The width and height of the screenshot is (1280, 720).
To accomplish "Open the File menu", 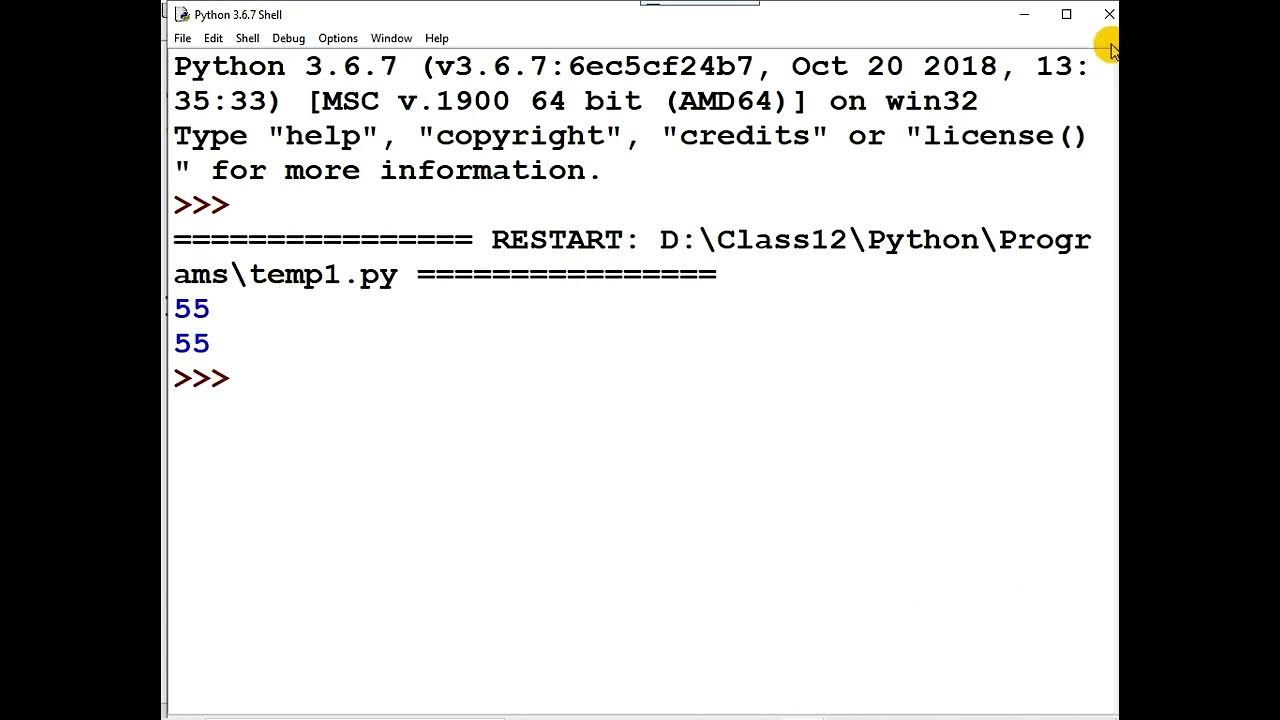I will coord(182,38).
